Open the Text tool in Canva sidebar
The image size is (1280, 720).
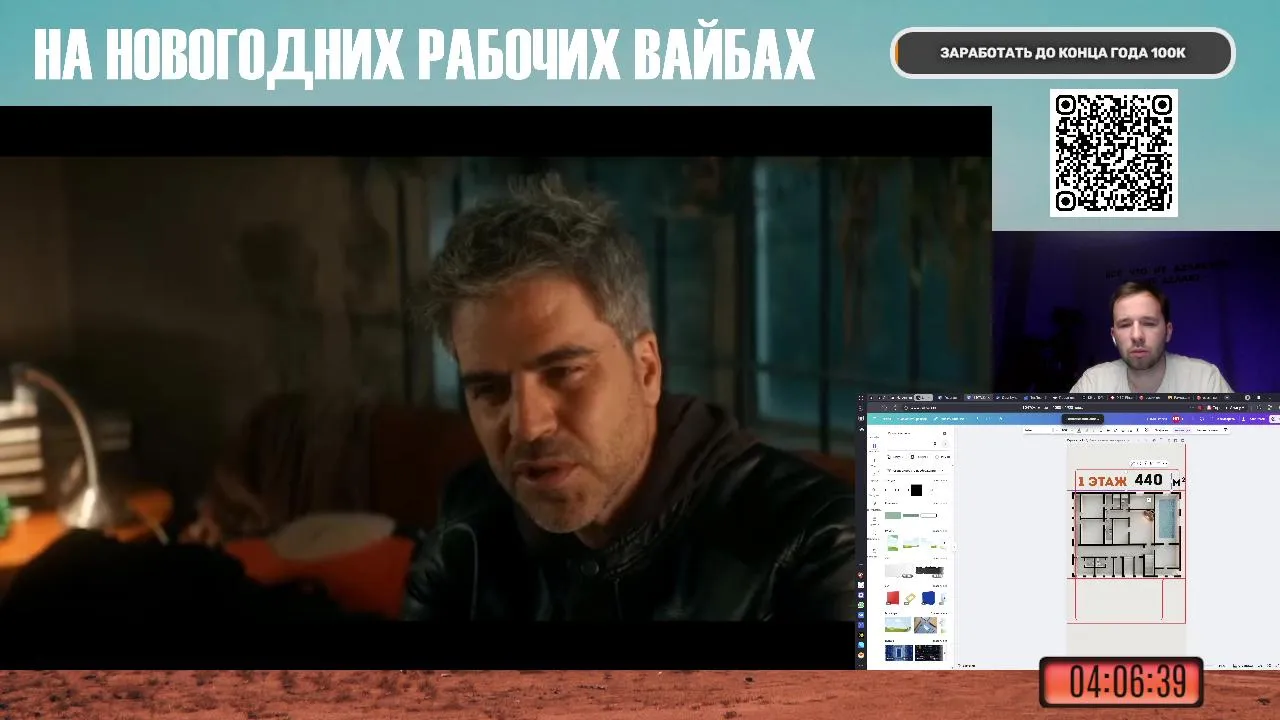[874, 461]
